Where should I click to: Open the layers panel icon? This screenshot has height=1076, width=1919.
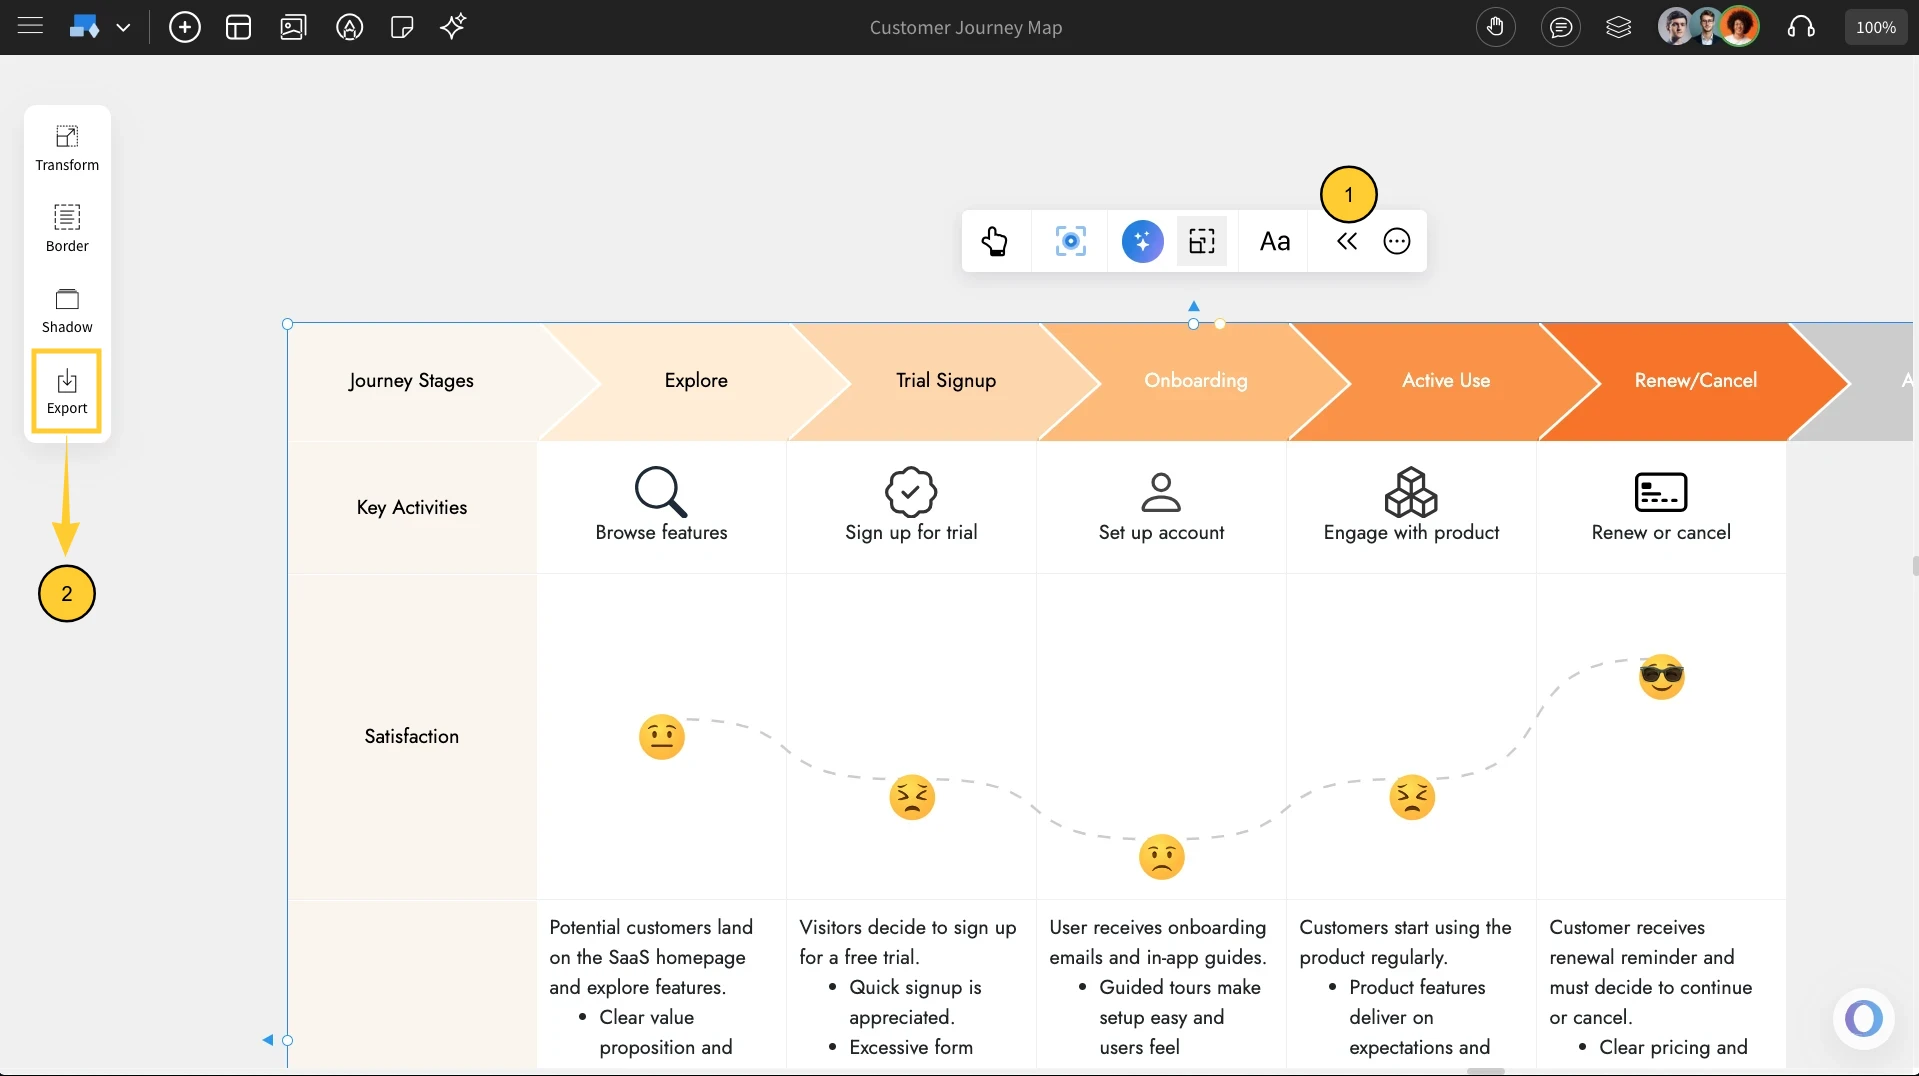1619,27
